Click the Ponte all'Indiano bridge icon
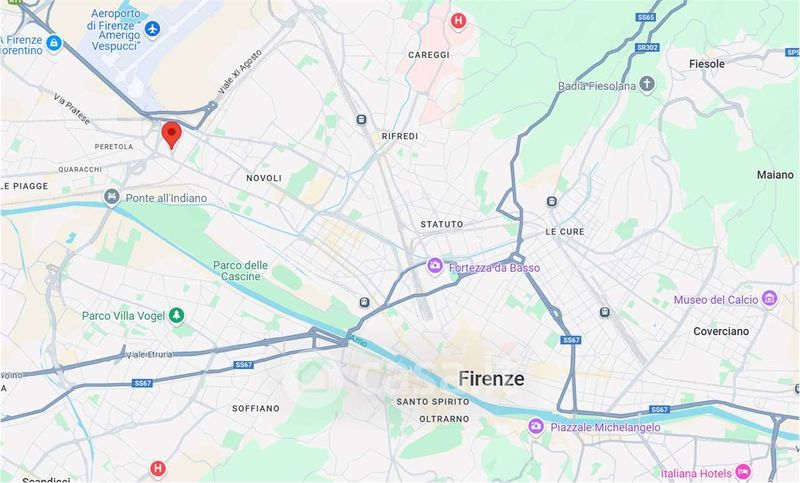Image resolution: width=800 pixels, height=483 pixels. 112,196
